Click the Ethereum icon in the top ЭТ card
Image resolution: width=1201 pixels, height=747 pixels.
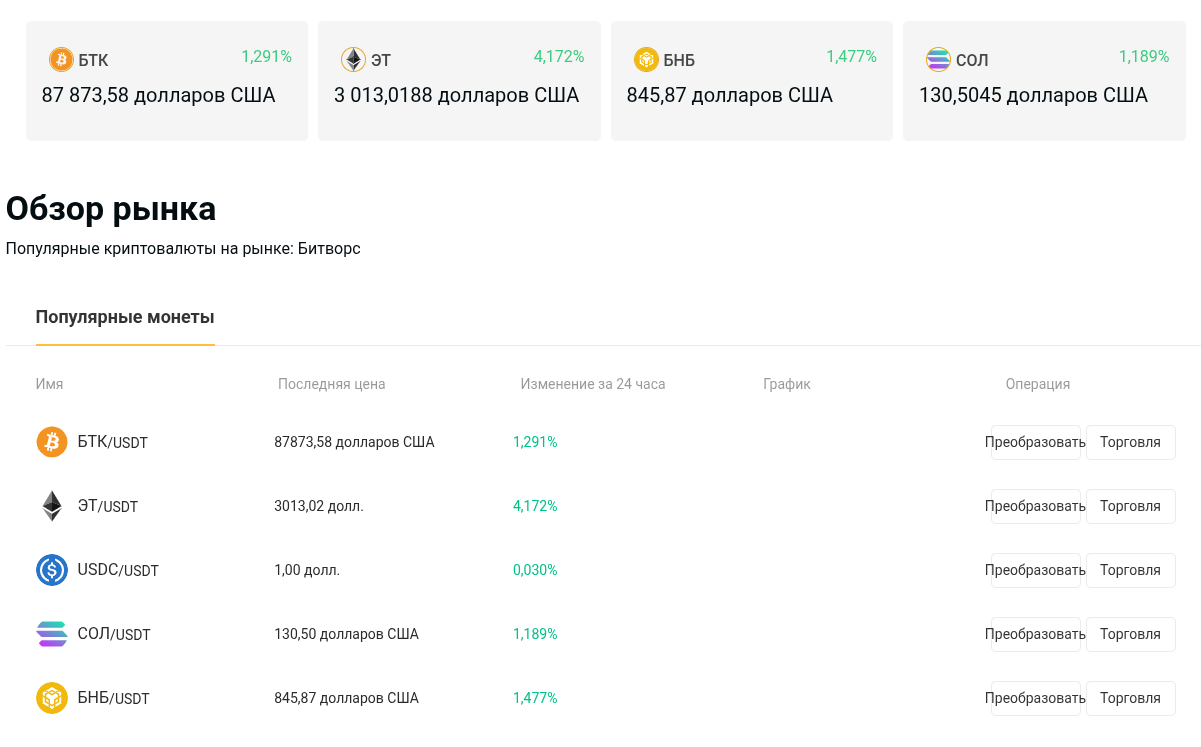coord(353,60)
